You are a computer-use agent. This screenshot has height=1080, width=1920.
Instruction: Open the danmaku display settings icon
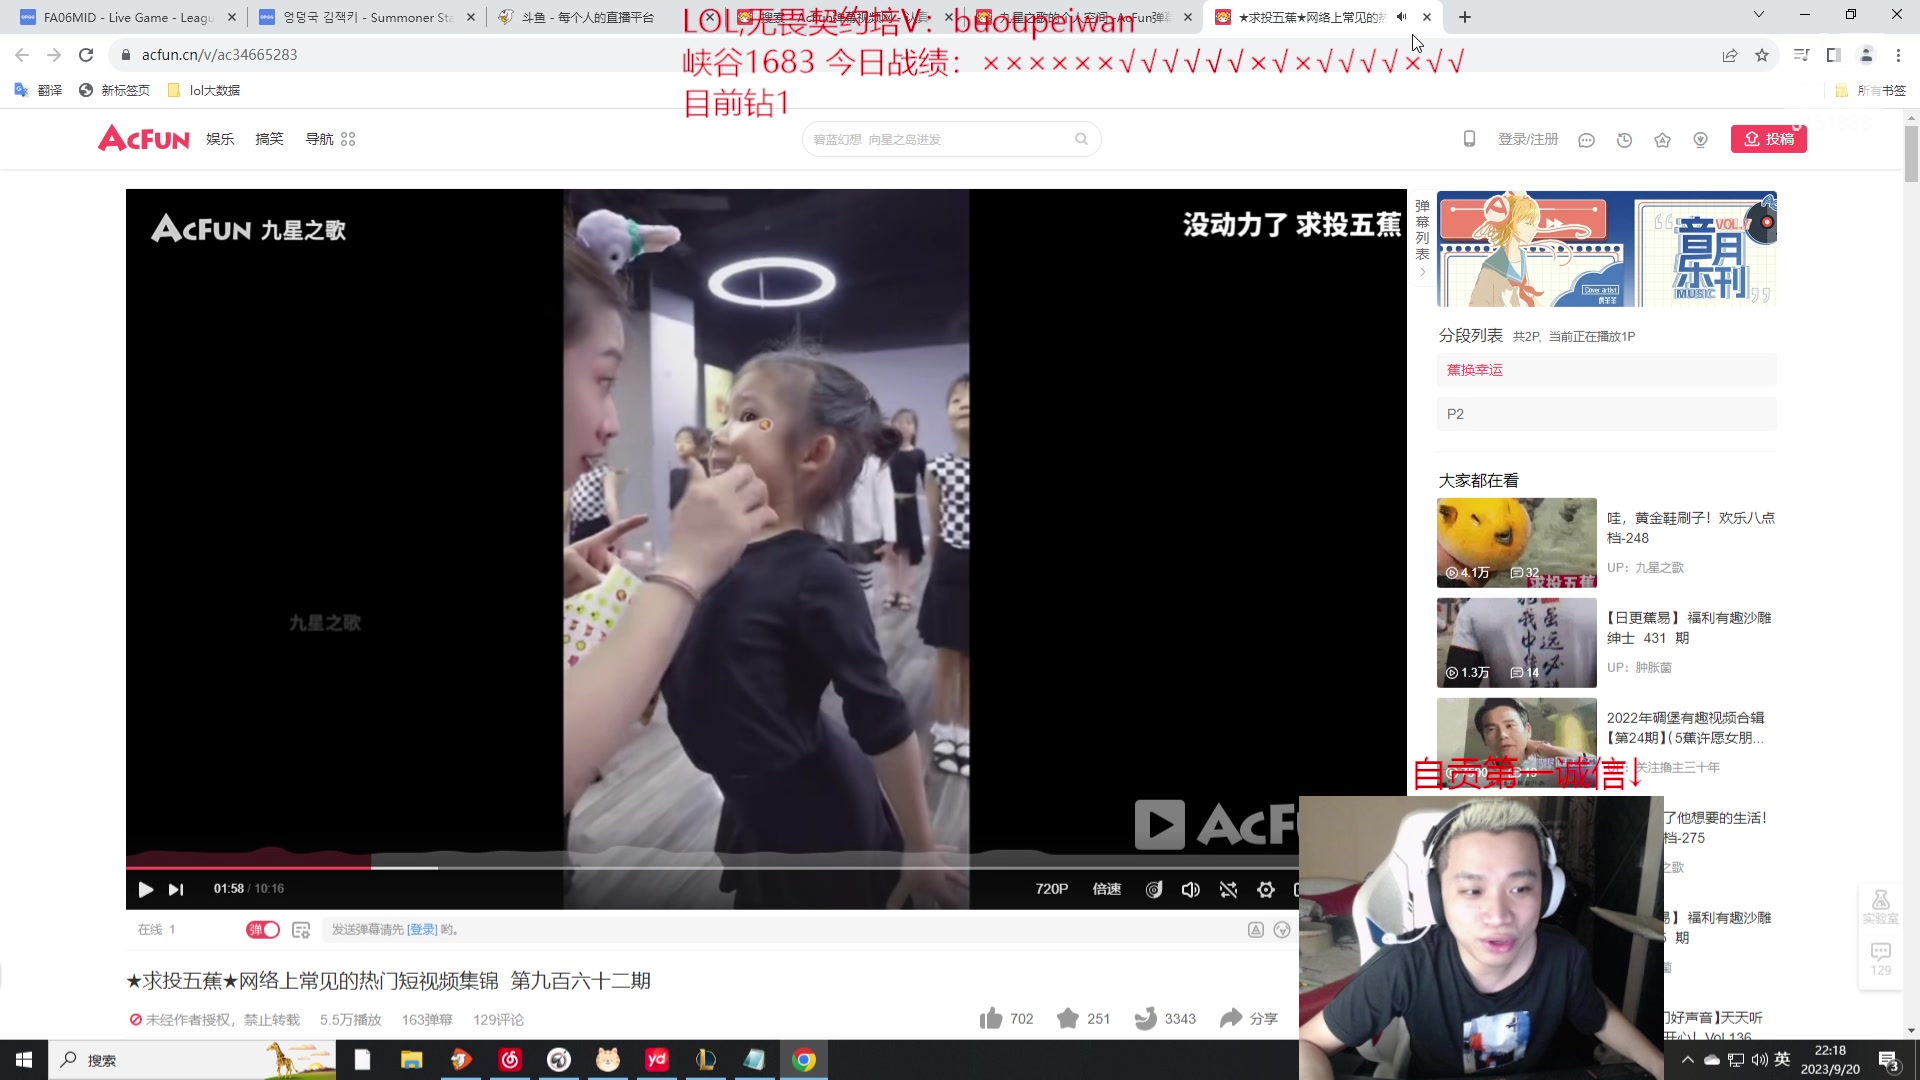[301, 929]
